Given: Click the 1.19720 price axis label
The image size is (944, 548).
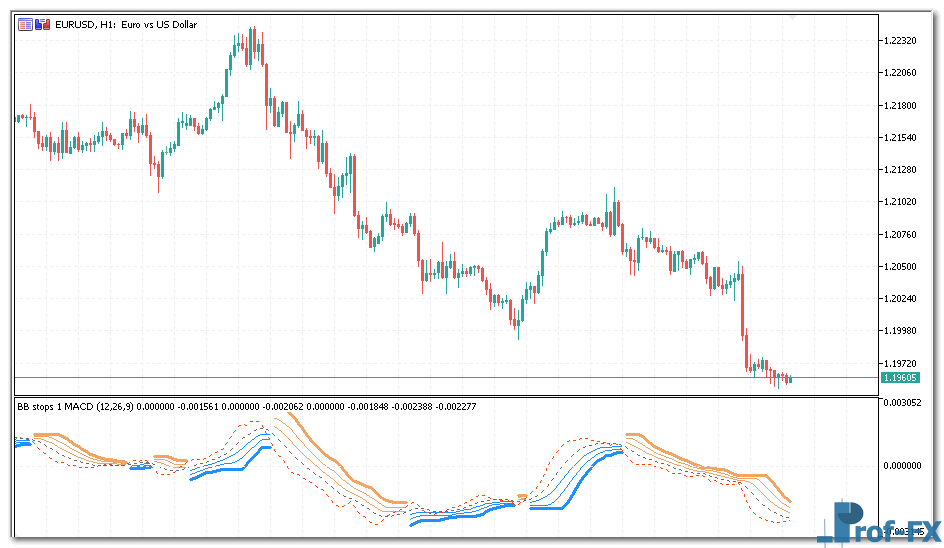Looking at the screenshot, I should click(902, 364).
